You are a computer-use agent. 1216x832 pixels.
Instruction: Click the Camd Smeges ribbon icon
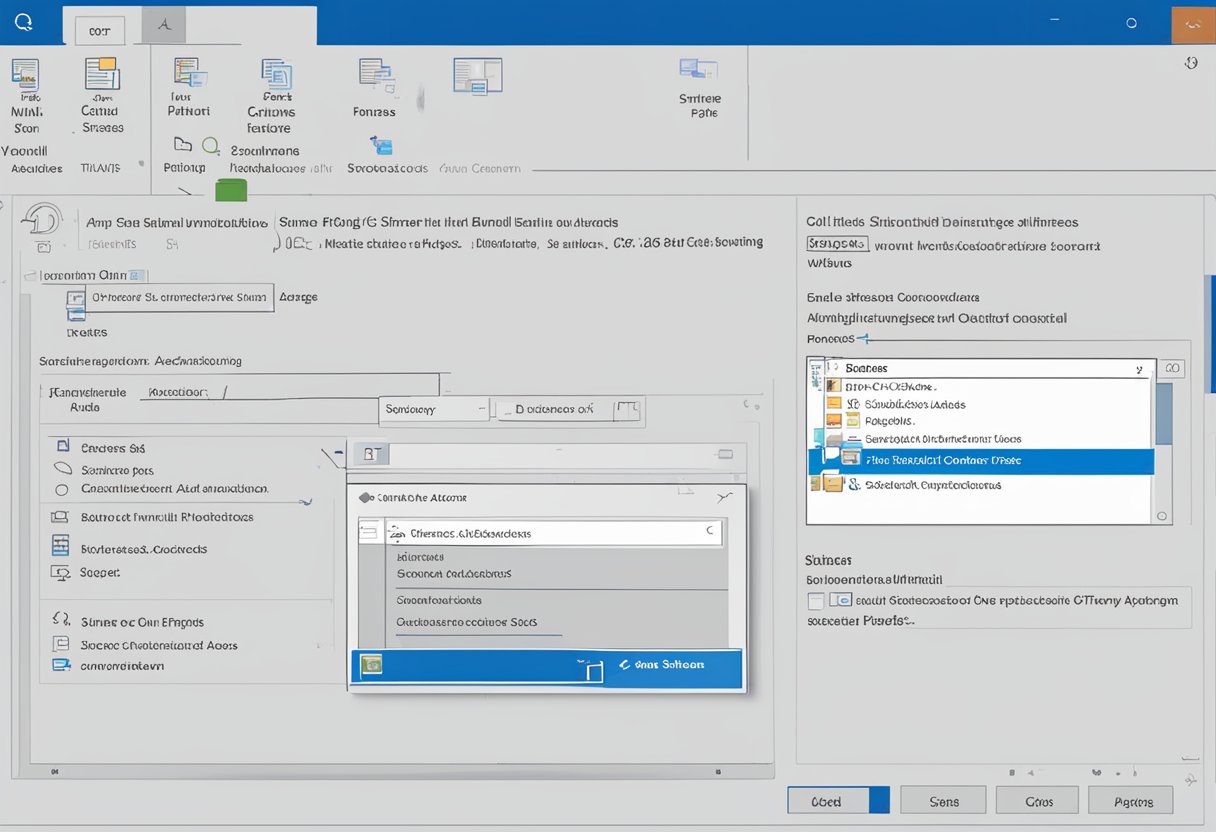point(102,76)
